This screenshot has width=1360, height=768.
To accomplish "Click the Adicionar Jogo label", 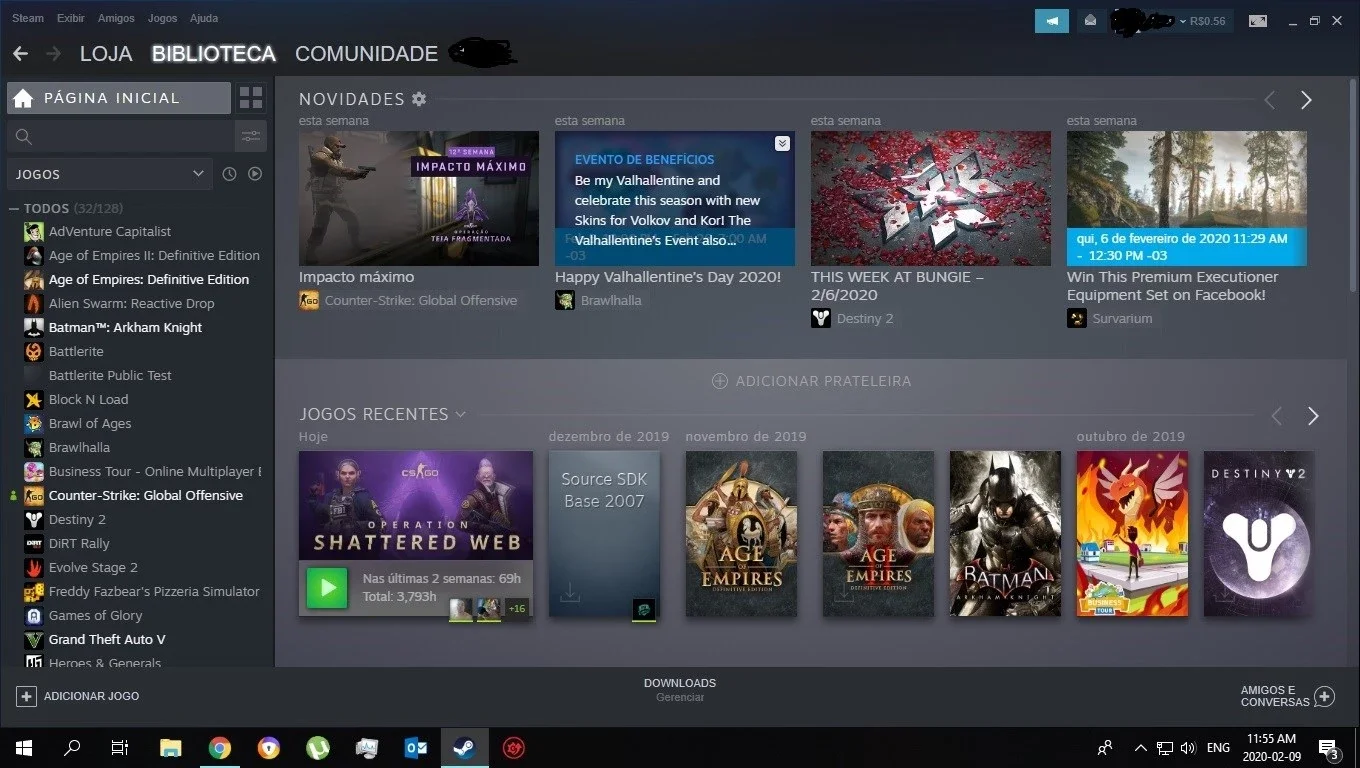I will pyautogui.click(x=92, y=696).
